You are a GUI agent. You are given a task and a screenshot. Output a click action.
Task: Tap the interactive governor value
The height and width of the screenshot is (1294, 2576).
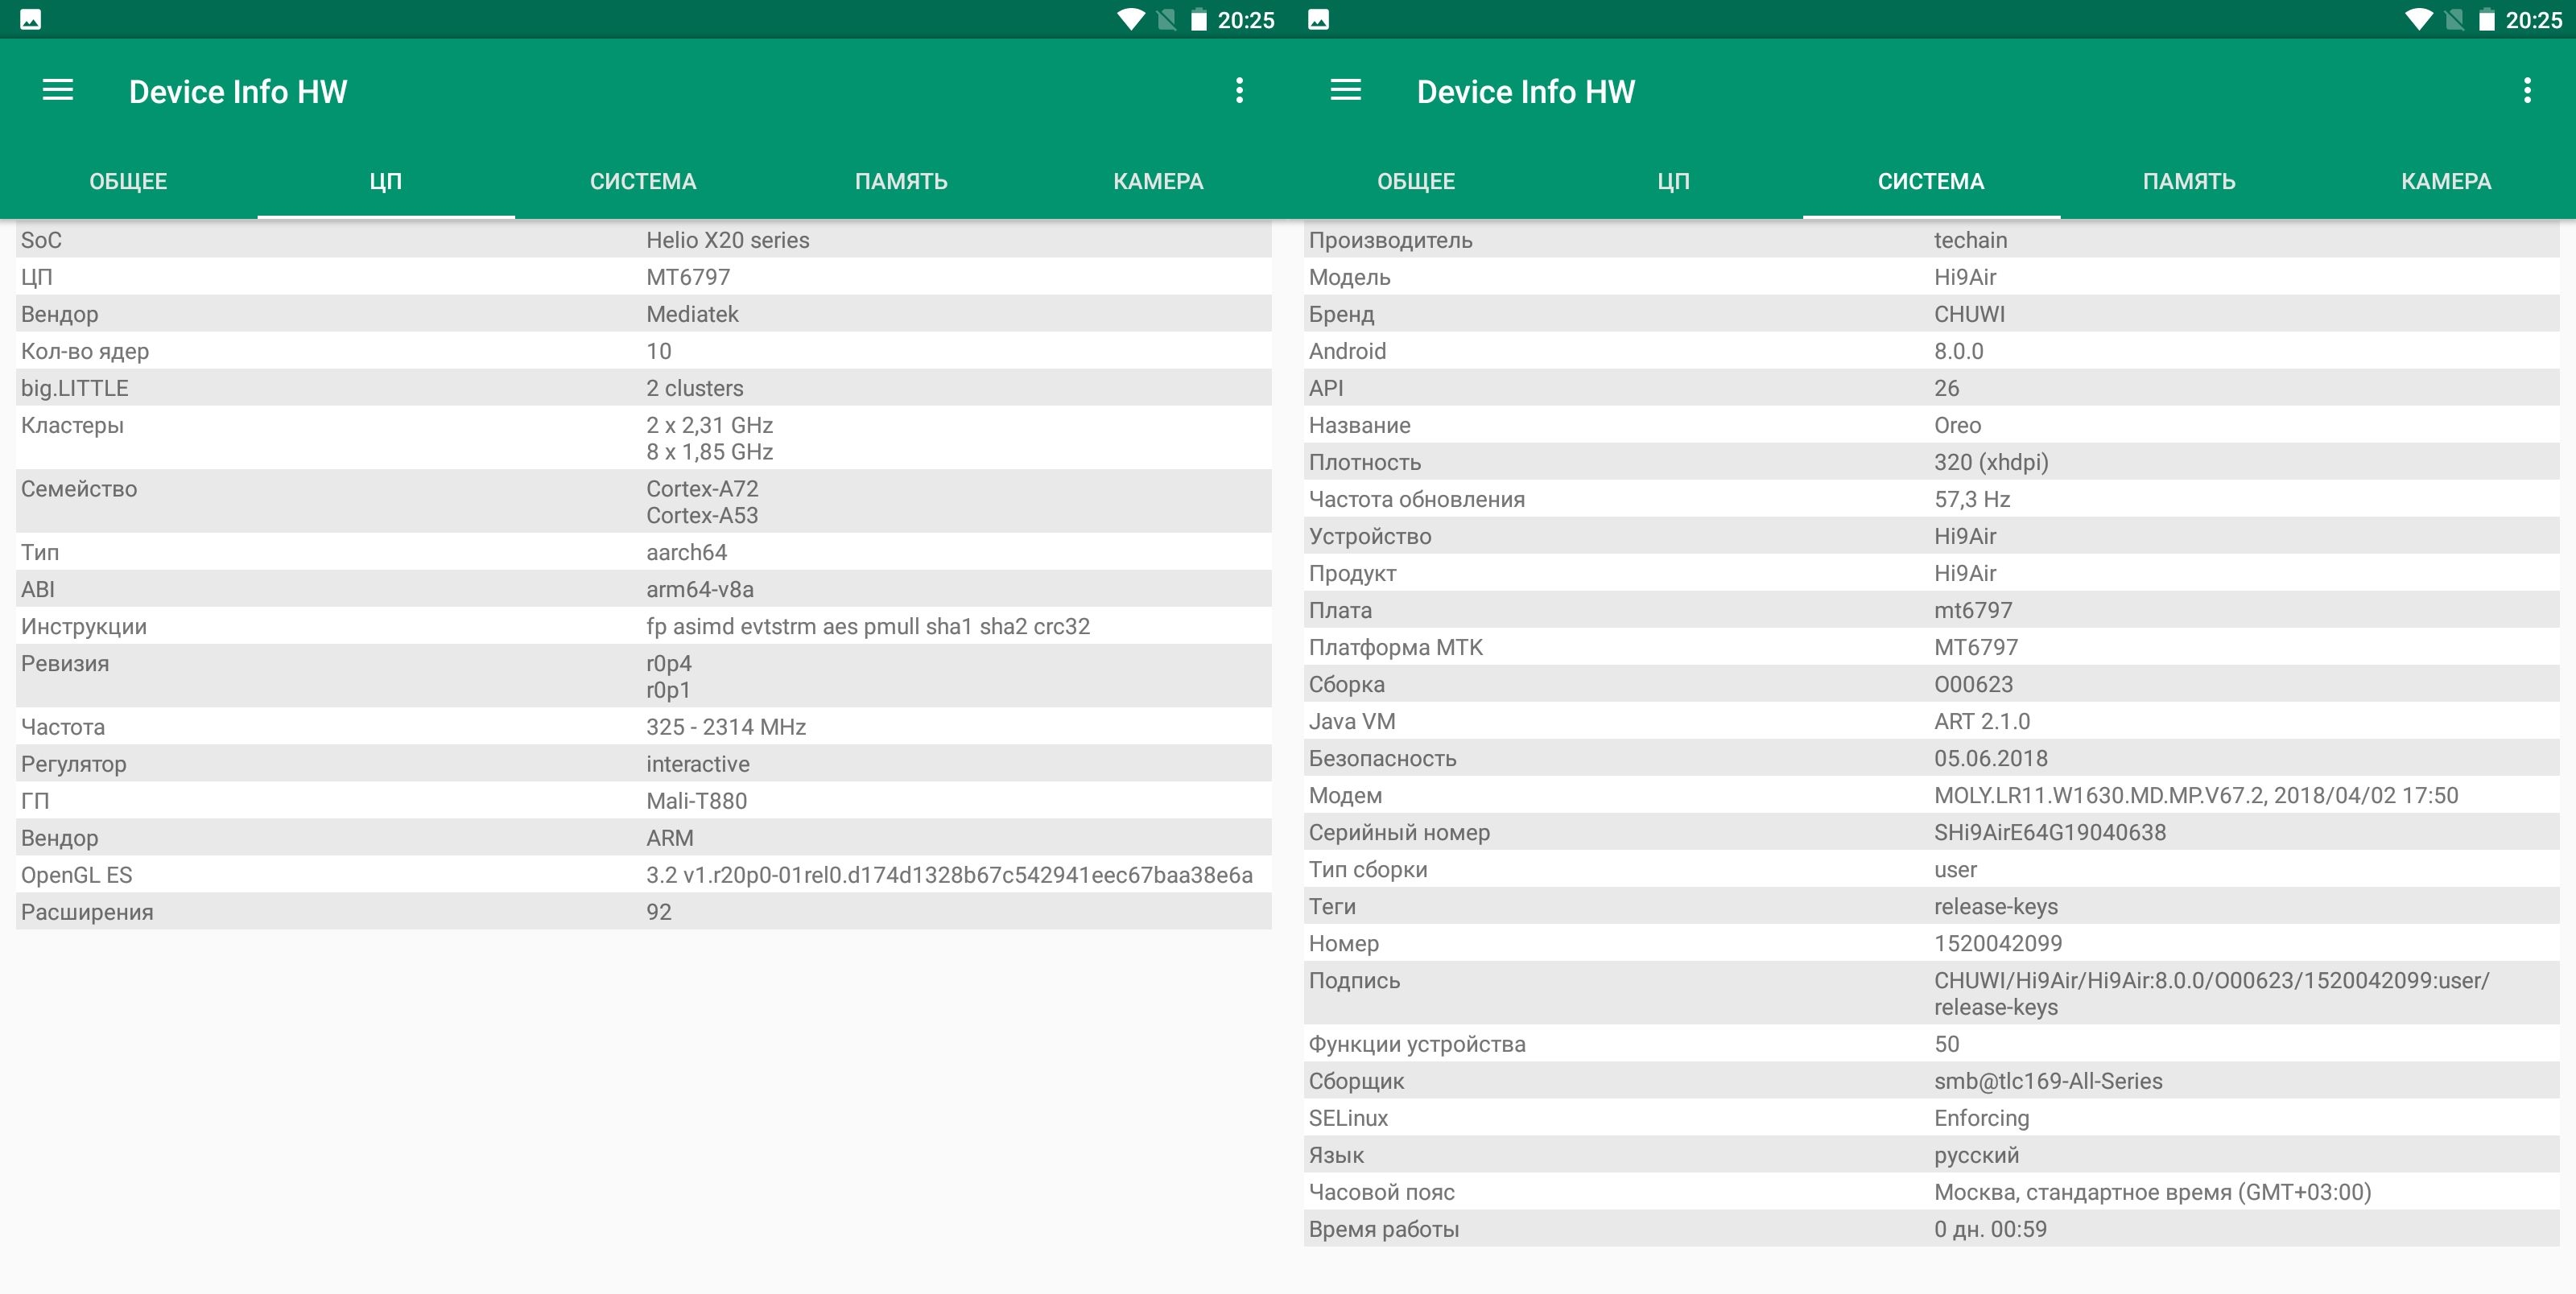698,764
